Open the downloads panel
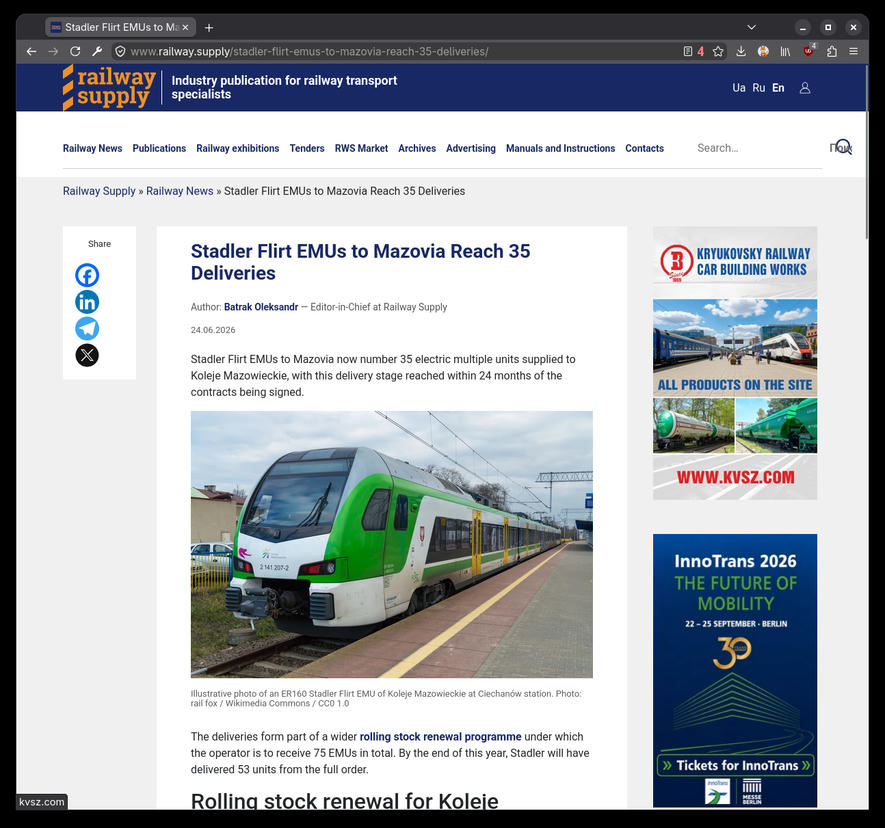 pyautogui.click(x=741, y=51)
